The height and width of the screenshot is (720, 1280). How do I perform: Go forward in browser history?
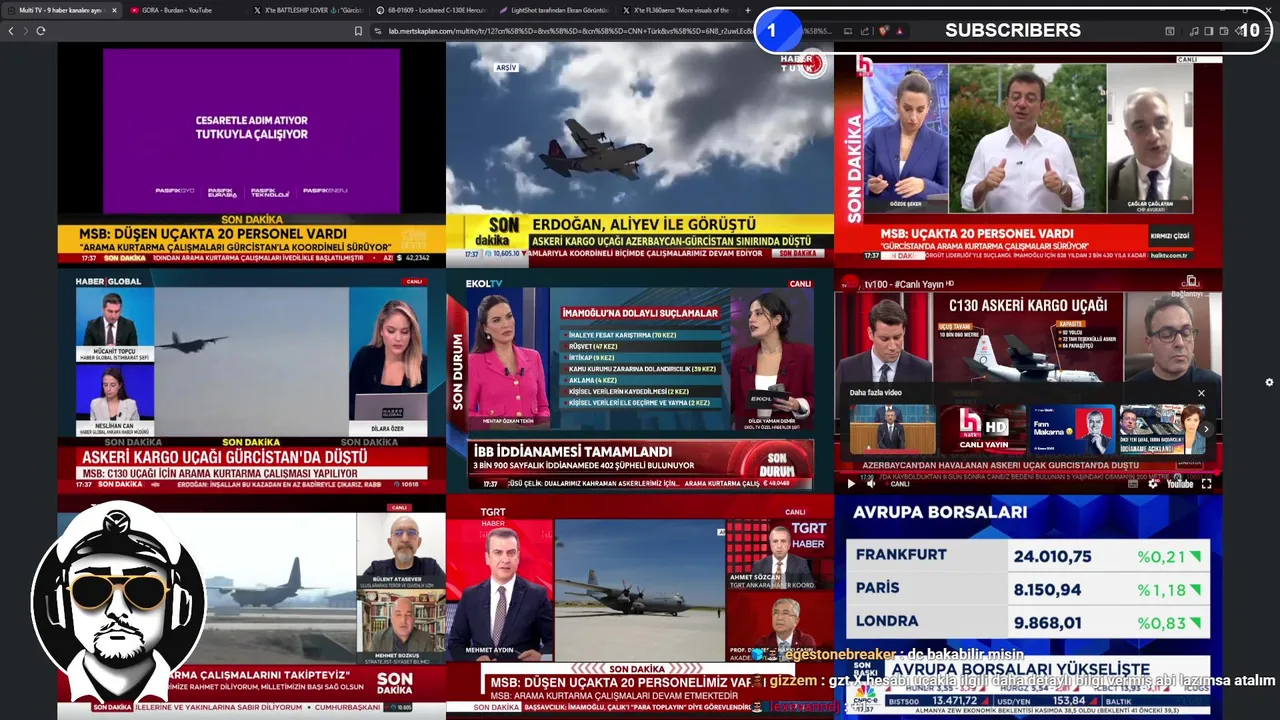pos(25,31)
